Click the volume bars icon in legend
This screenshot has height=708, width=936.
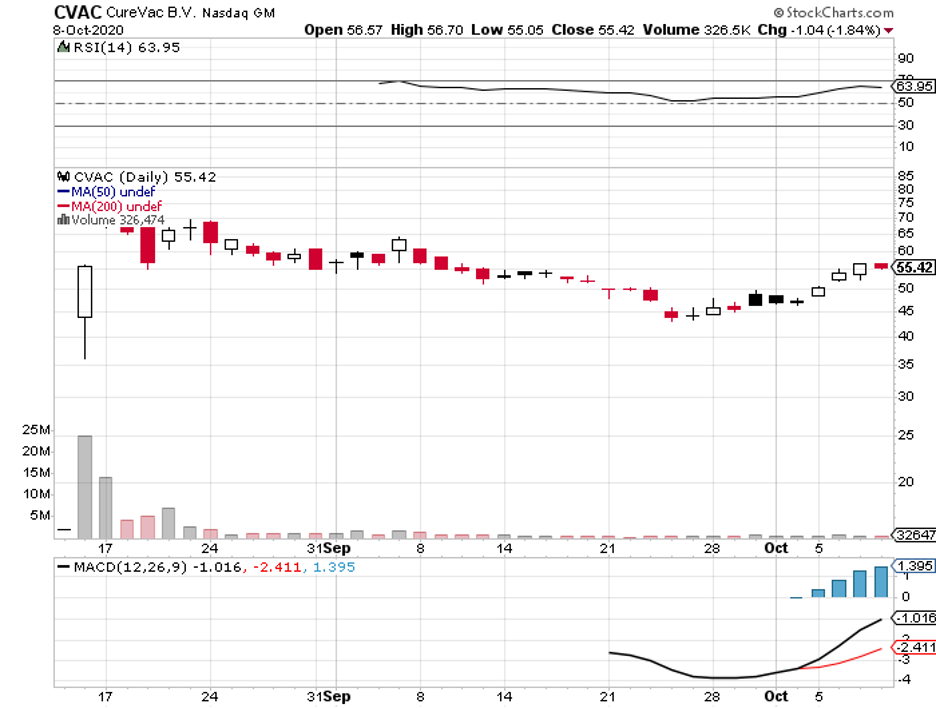(63, 220)
